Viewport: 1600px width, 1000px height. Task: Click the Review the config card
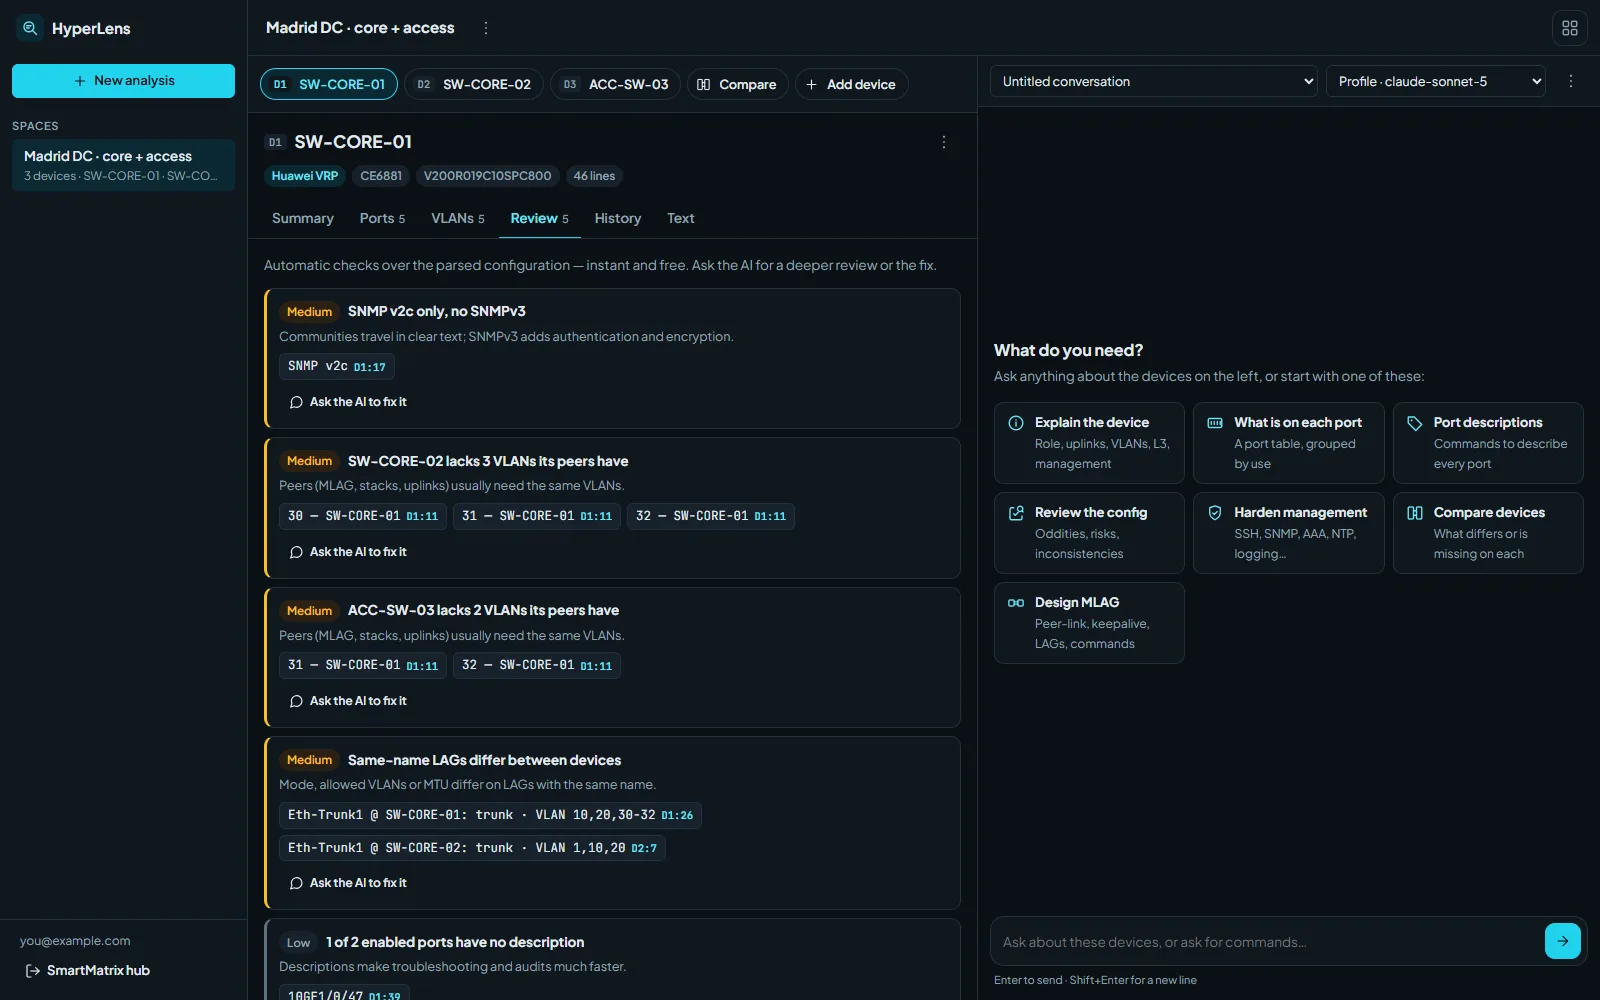coord(1089,533)
